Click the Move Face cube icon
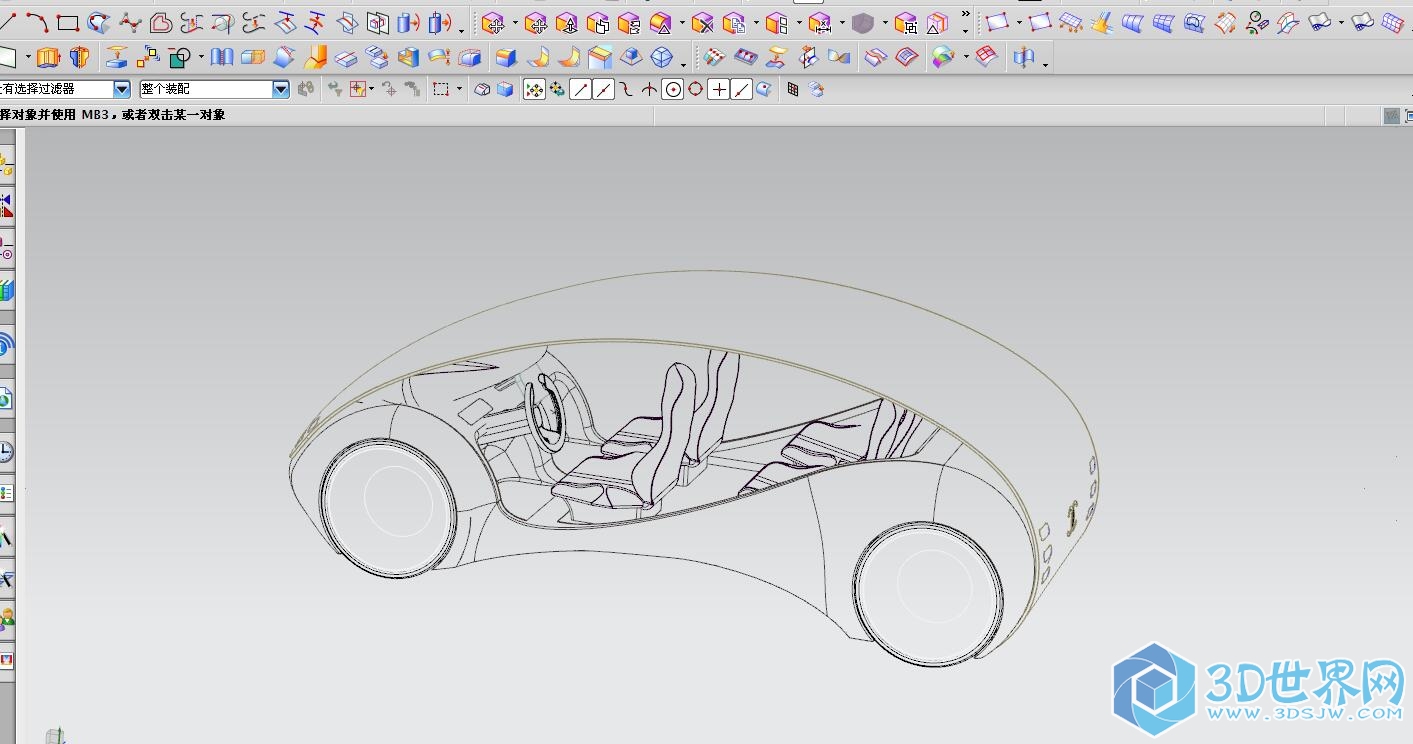The width and height of the screenshot is (1413, 744). pos(491,23)
